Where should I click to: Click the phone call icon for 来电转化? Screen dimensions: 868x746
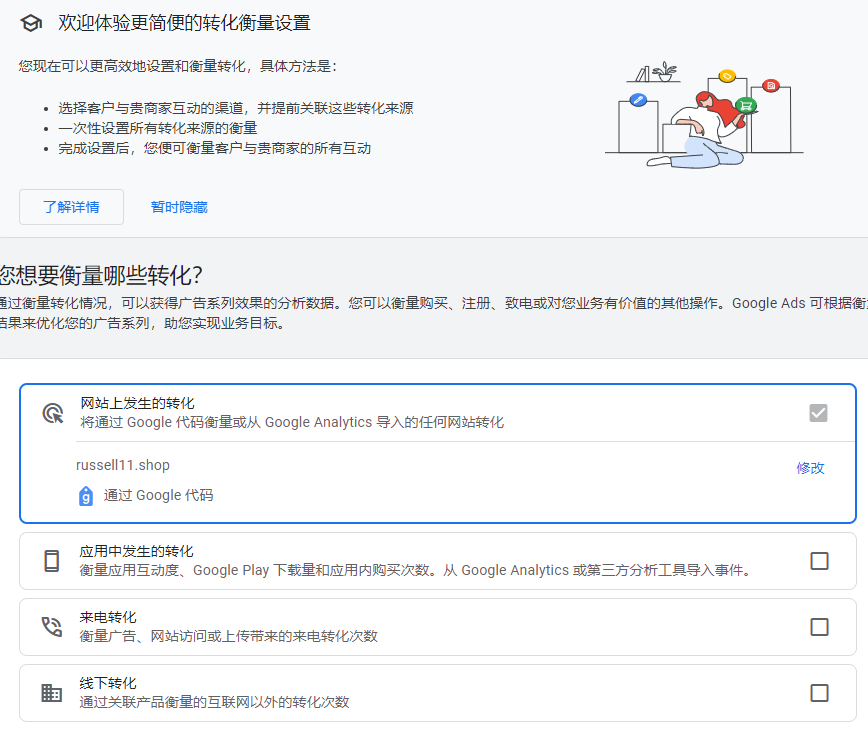53,627
